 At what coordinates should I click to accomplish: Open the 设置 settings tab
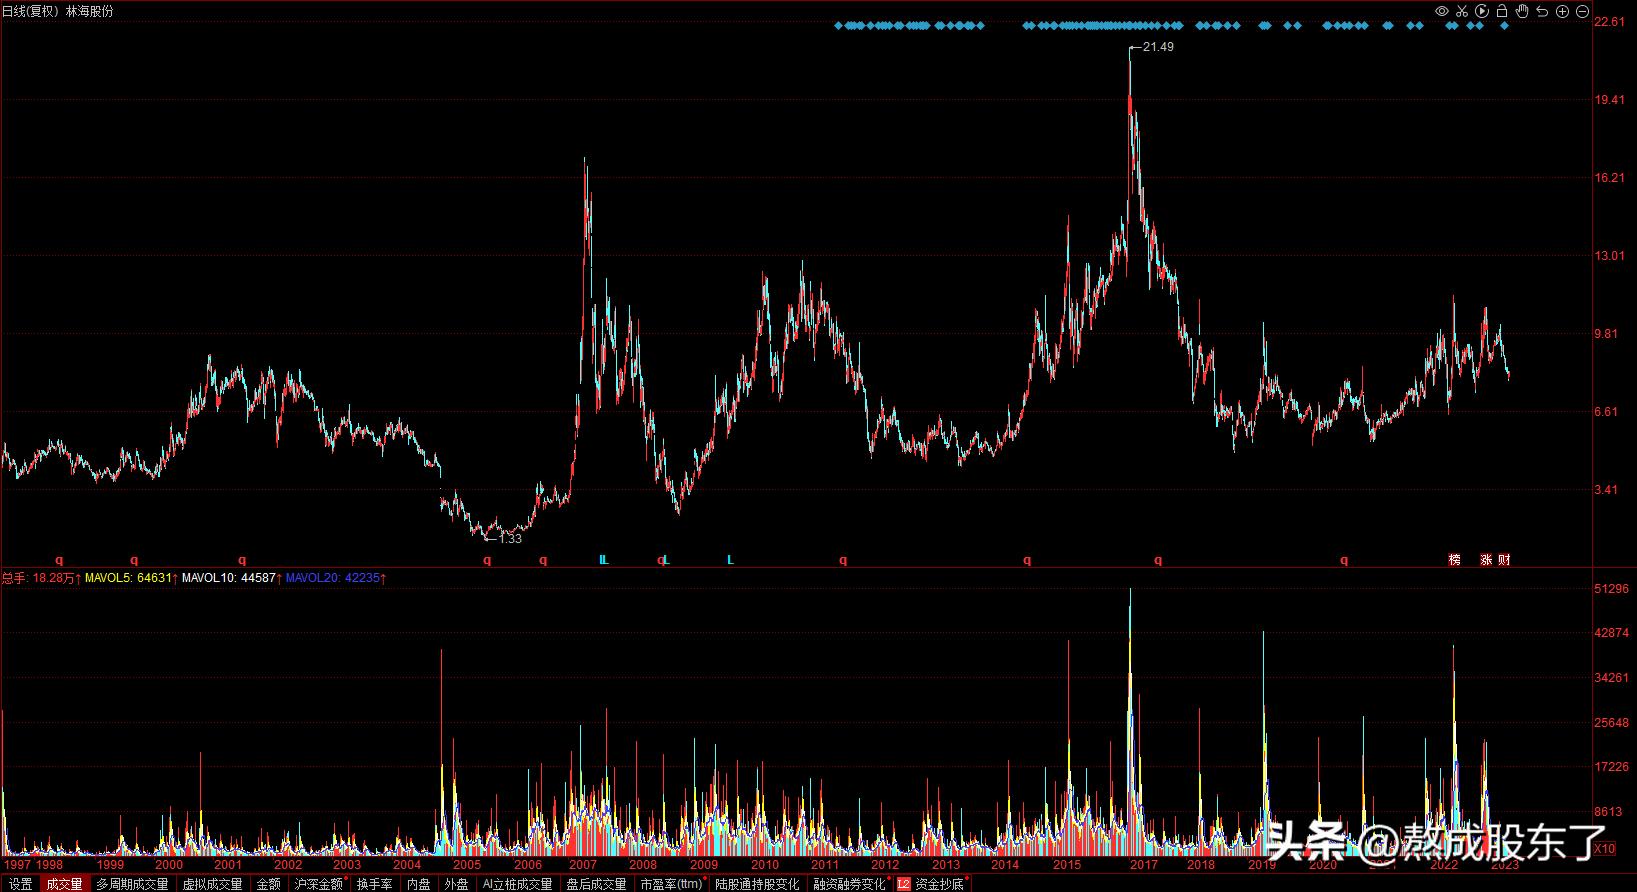(x=20, y=884)
